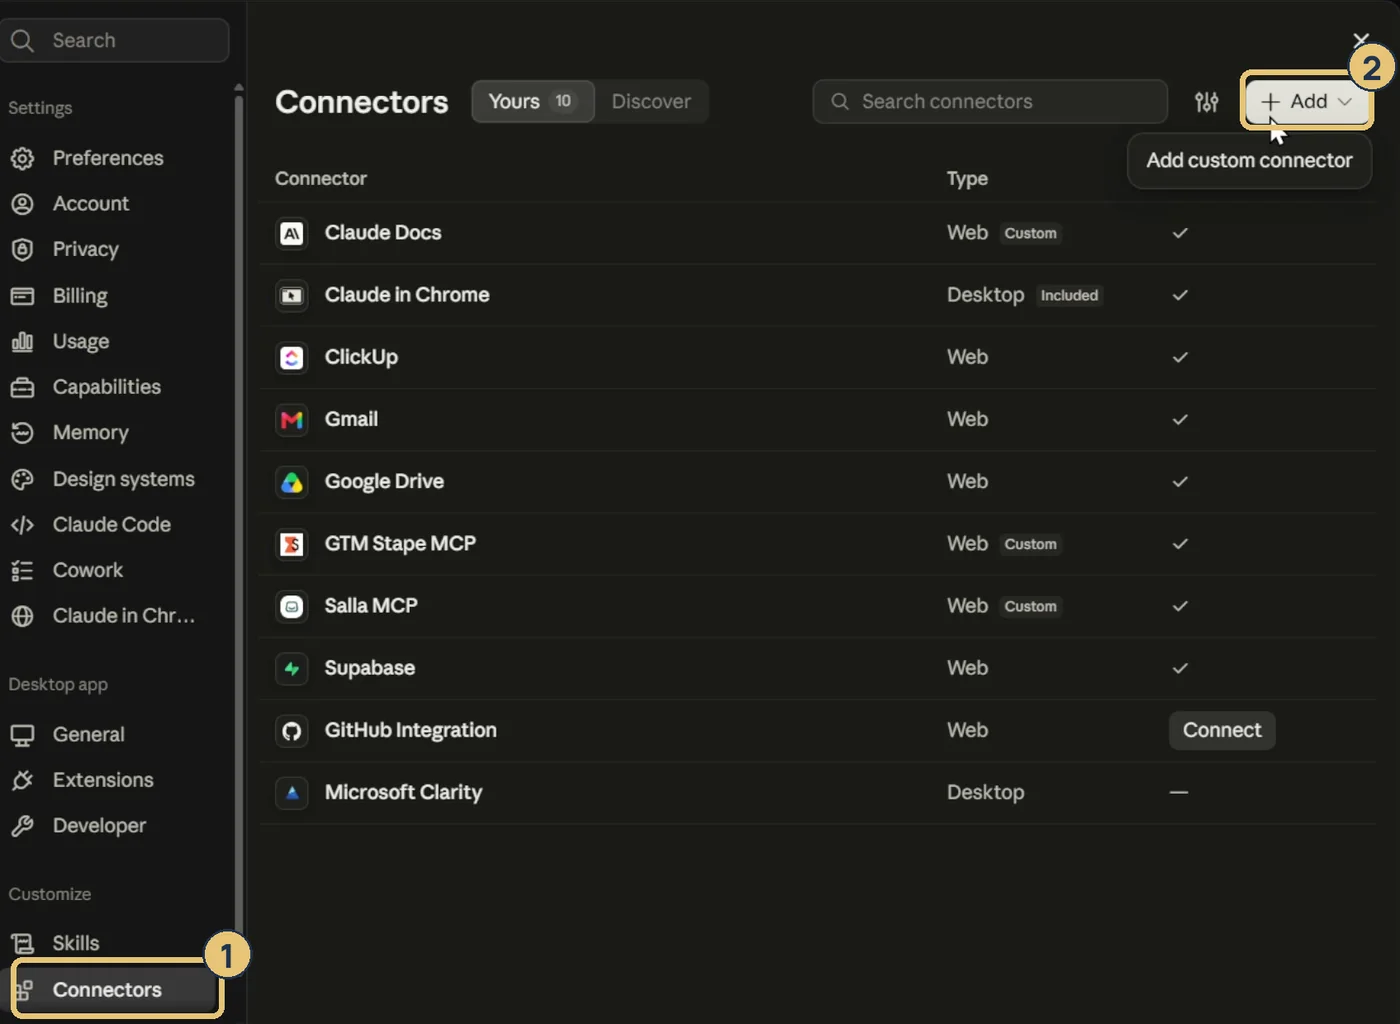This screenshot has height=1024, width=1400.
Task: Switch to the Yours tab
Action: tap(533, 101)
